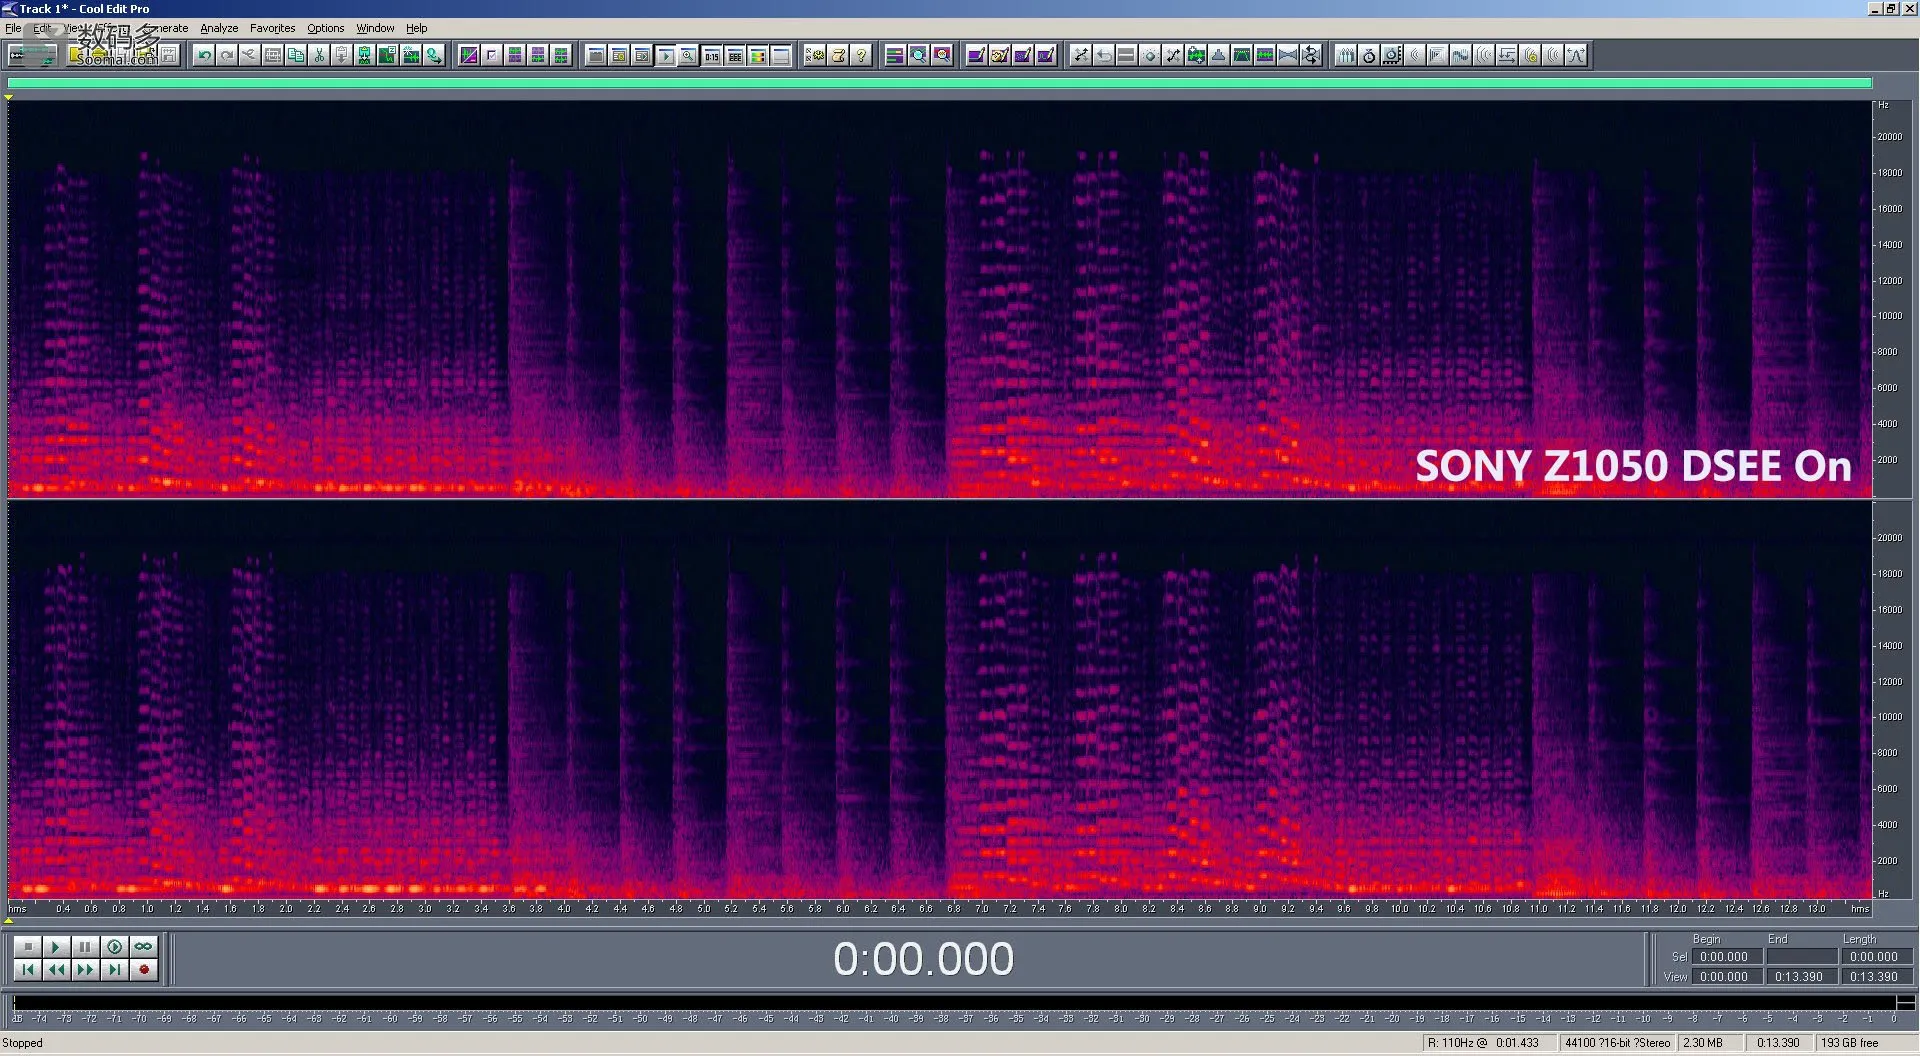
Task: Open the Options menu
Action: [325, 28]
